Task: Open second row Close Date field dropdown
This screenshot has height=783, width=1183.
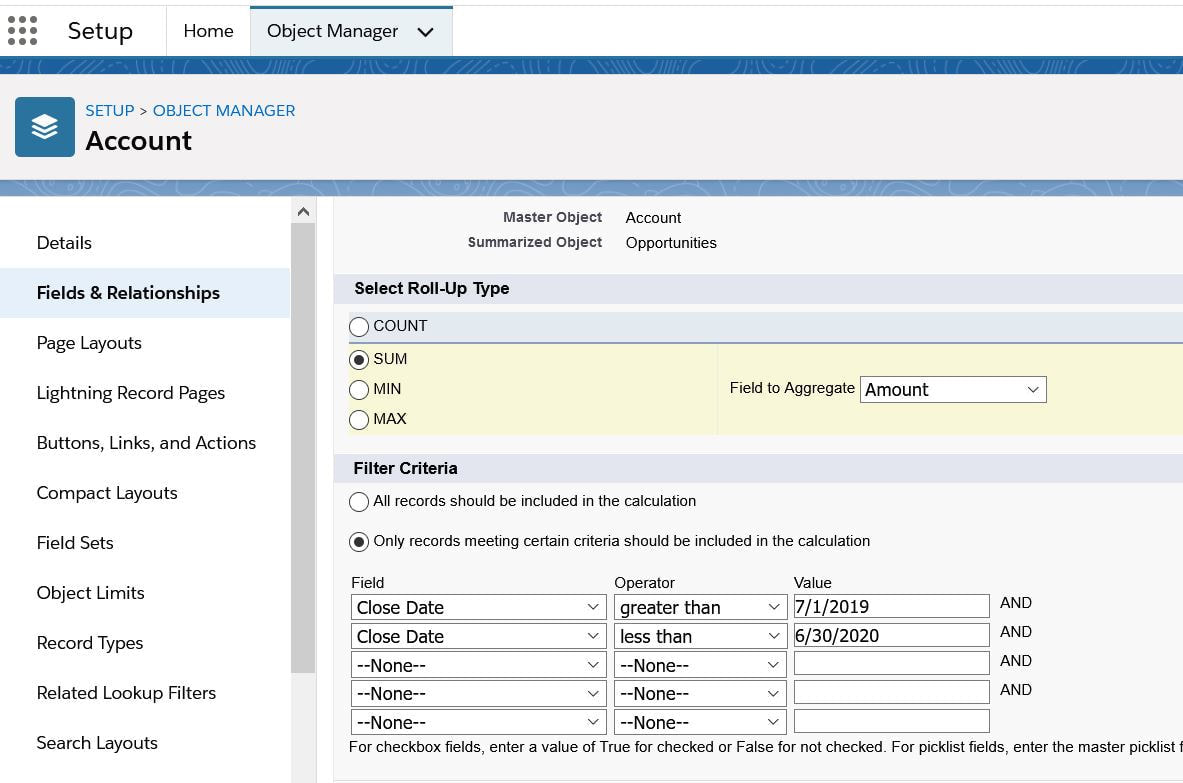Action: (478, 636)
